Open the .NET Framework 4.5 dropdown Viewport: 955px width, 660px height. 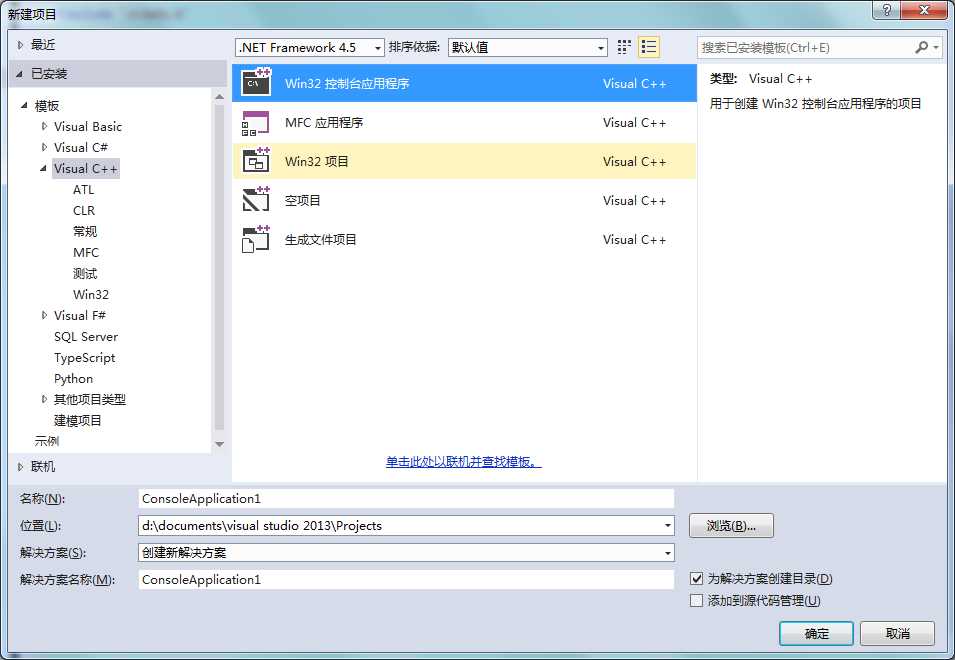click(310, 47)
